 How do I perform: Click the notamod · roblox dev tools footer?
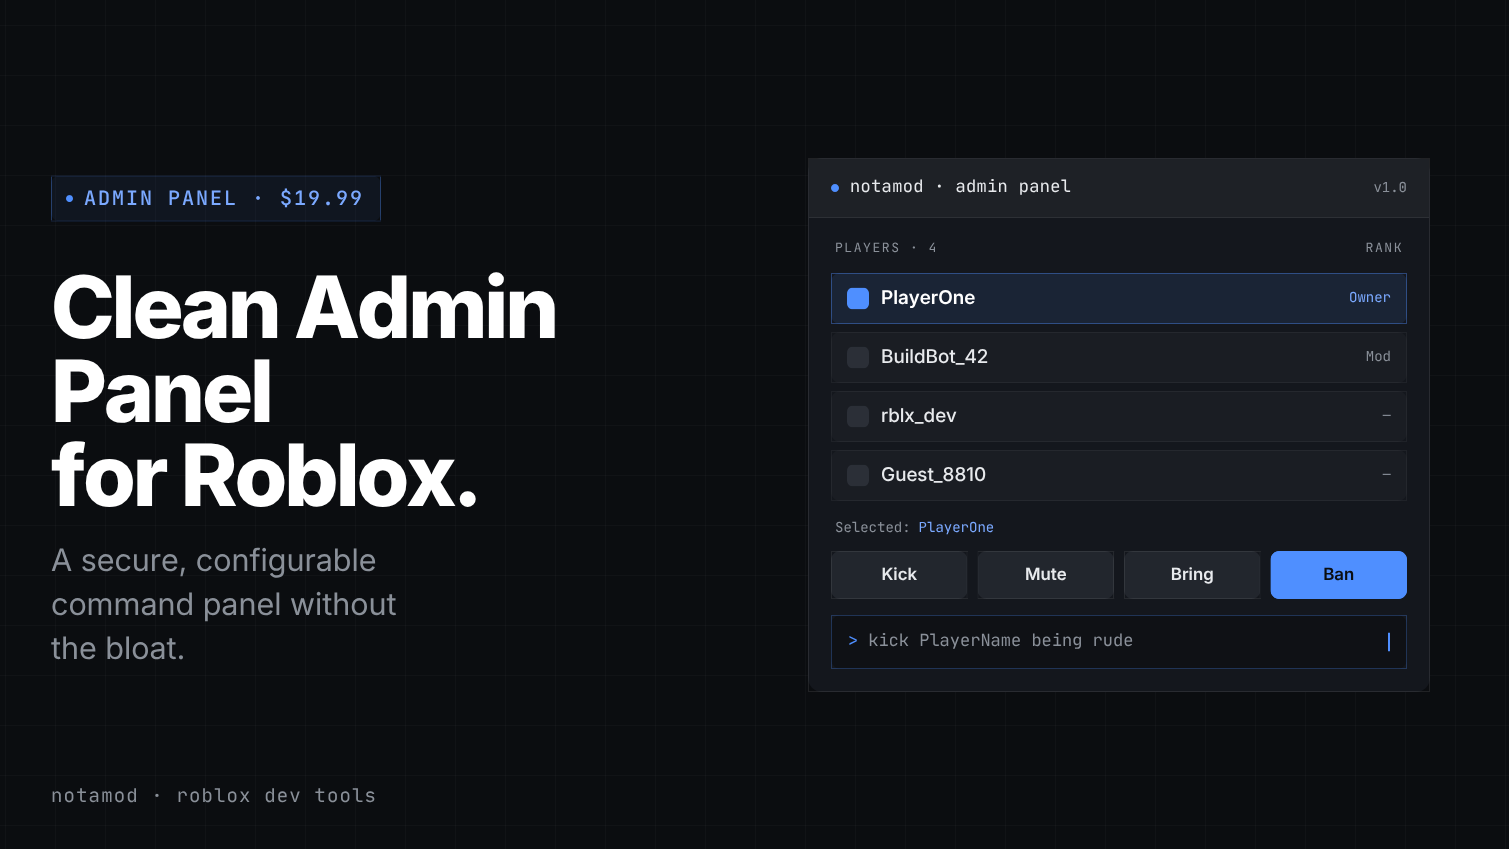(213, 796)
